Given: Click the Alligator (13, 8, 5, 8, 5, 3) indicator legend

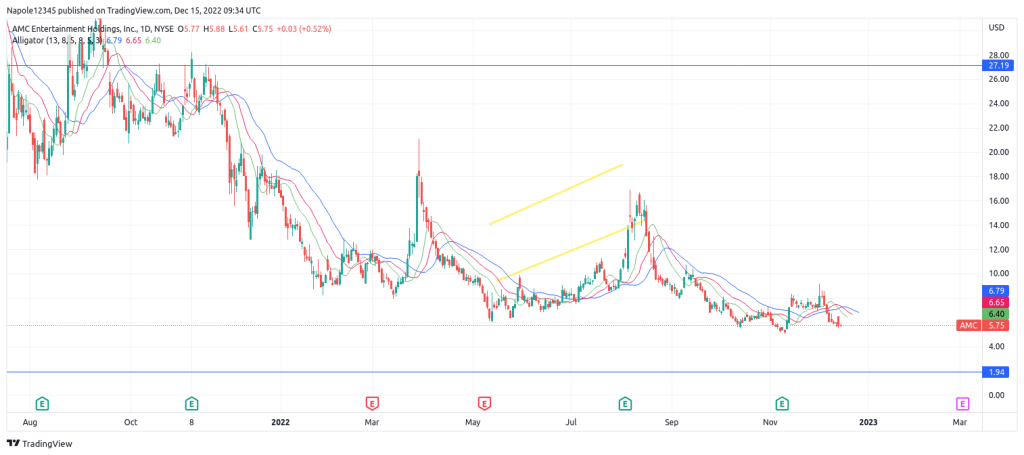Looking at the screenshot, I should [x=57, y=40].
